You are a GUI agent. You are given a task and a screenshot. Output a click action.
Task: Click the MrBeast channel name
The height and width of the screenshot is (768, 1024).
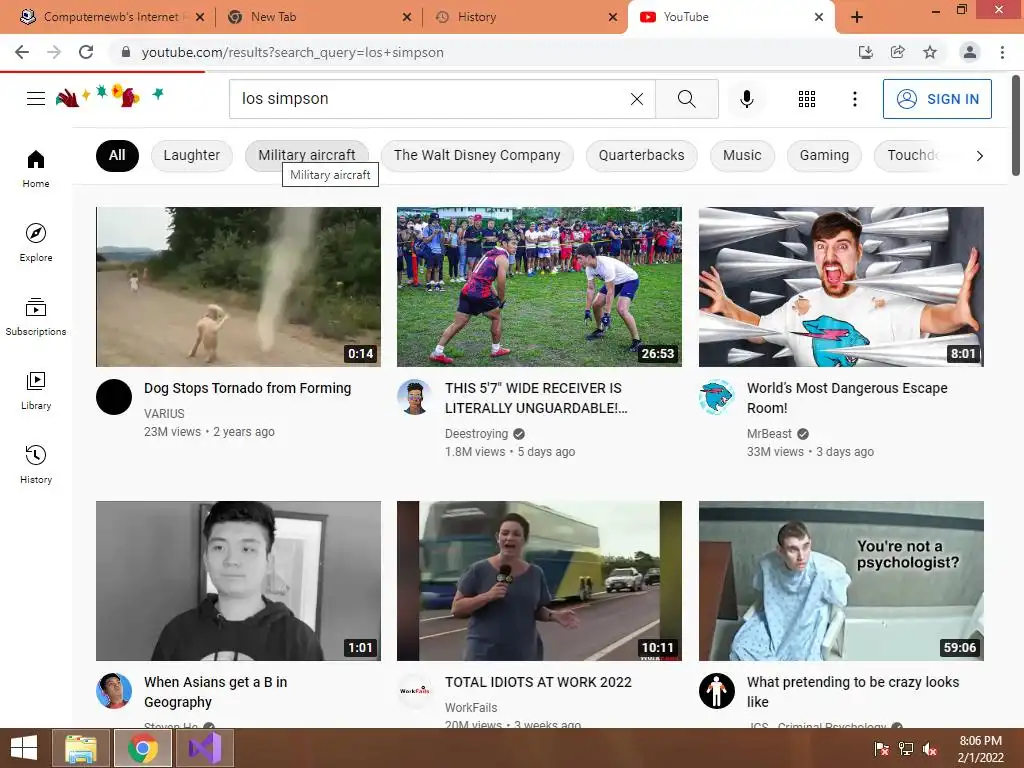[769, 434]
